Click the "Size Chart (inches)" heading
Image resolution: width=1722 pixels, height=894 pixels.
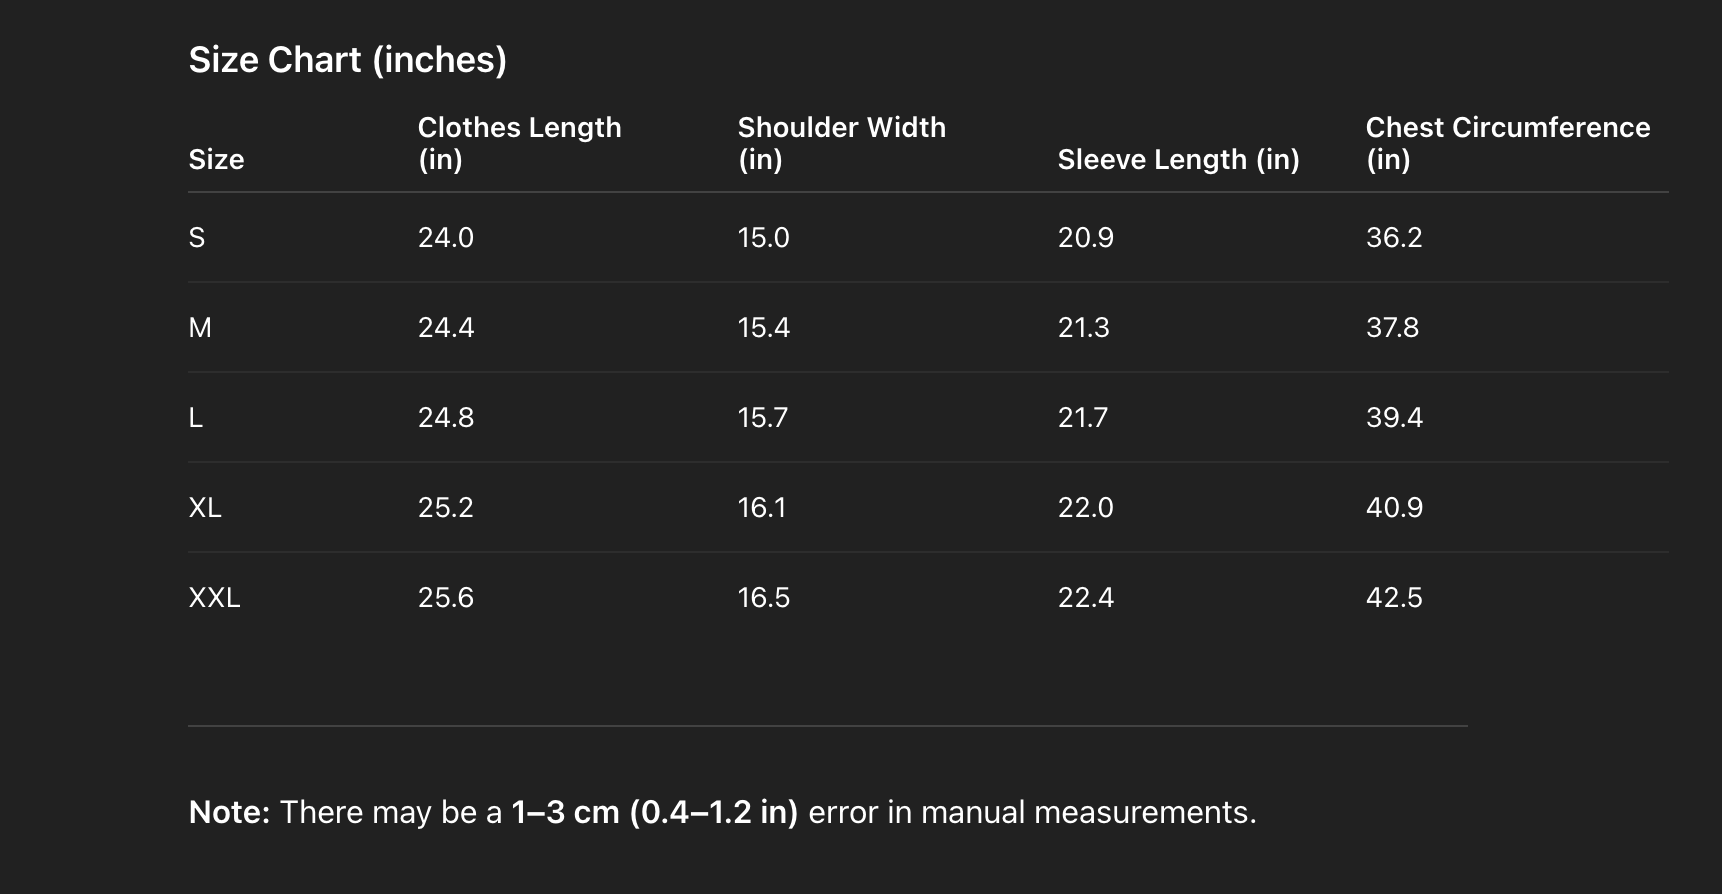coord(347,60)
